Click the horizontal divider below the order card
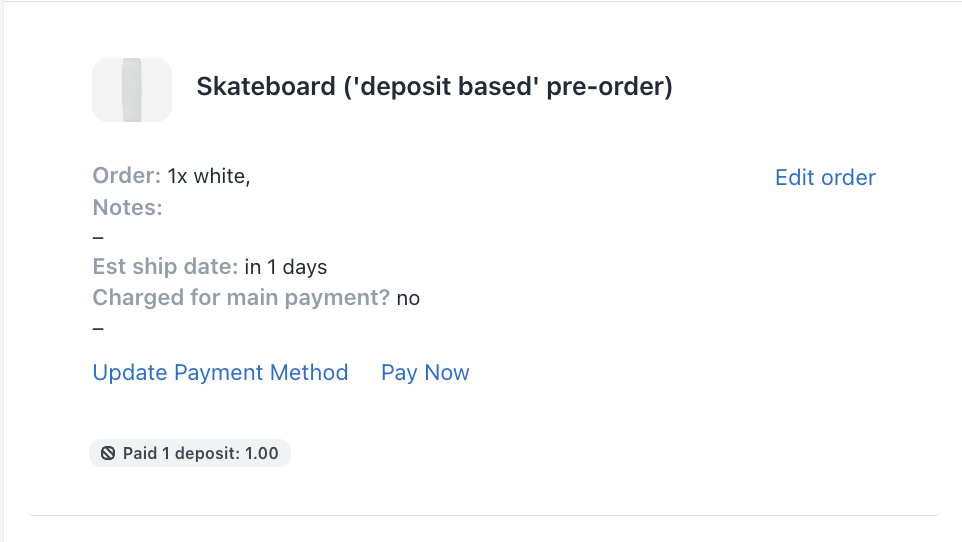962x542 pixels. pos(484,515)
